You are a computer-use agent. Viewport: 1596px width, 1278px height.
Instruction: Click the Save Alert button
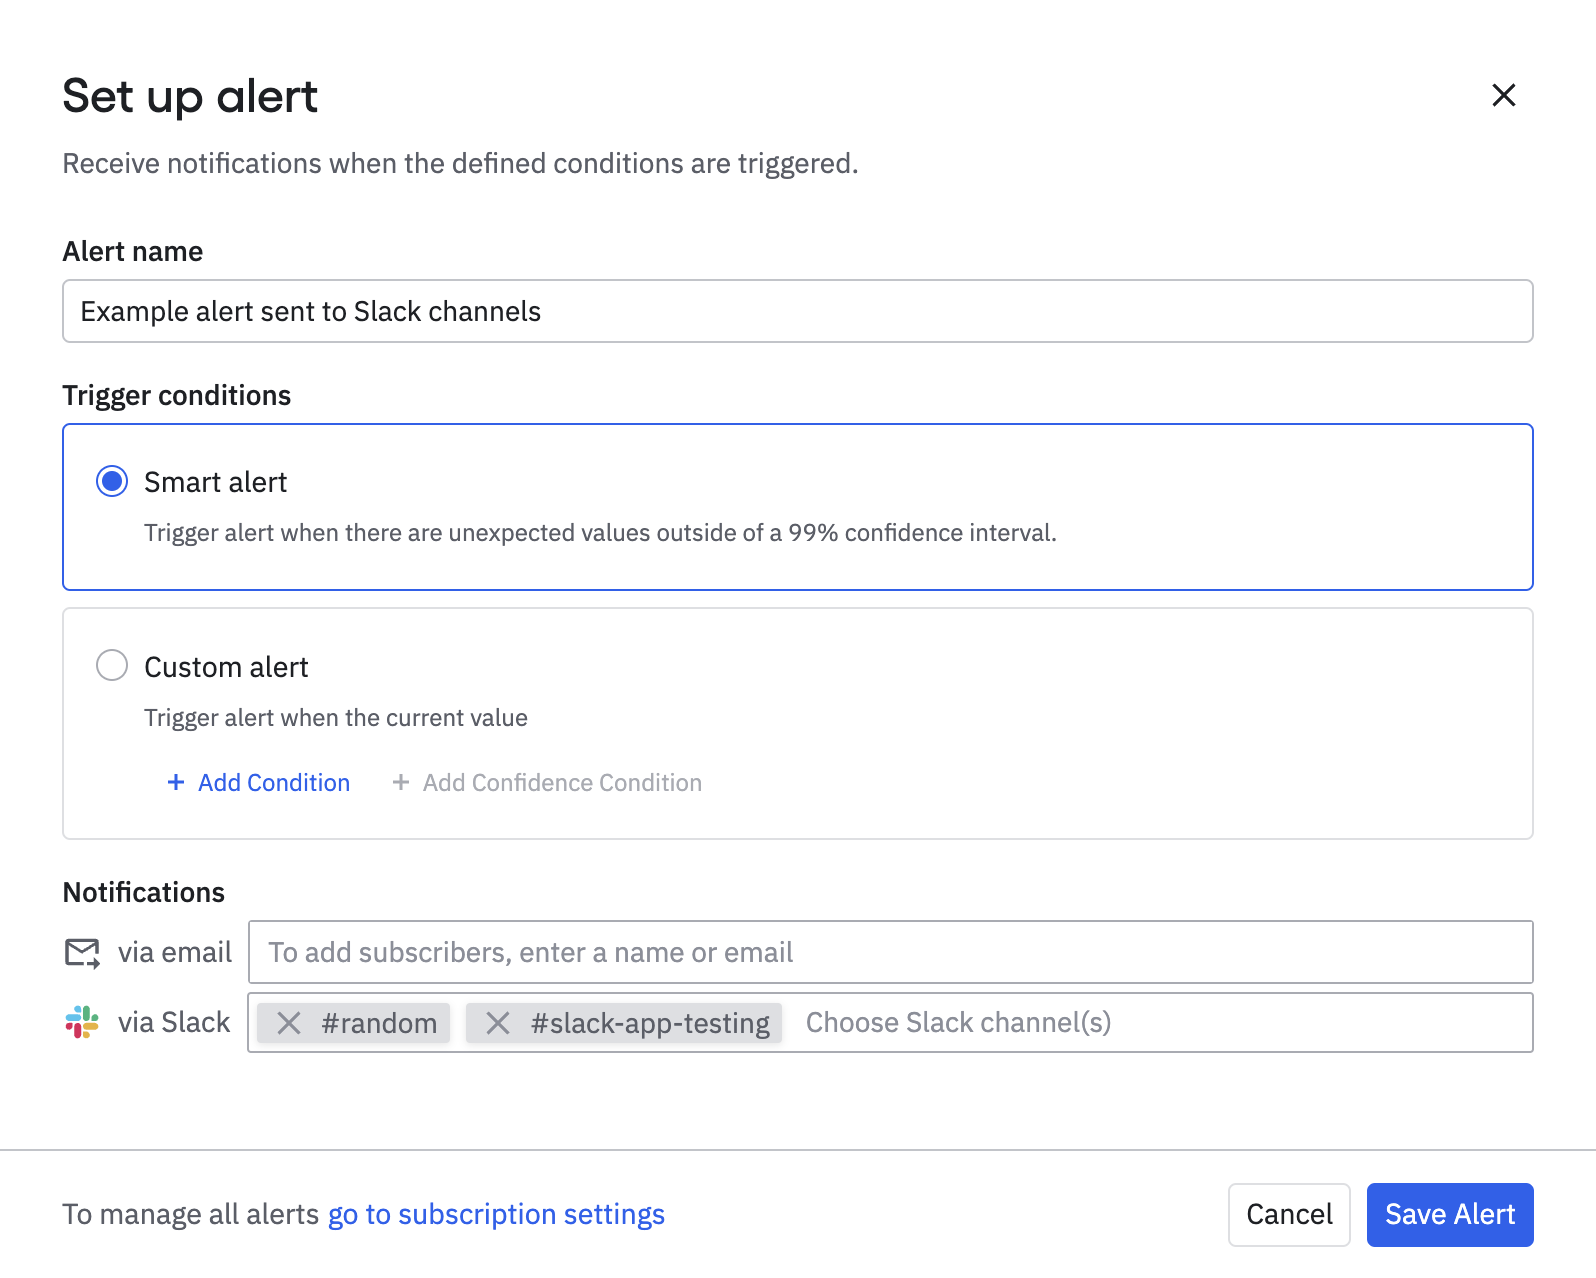(1449, 1214)
